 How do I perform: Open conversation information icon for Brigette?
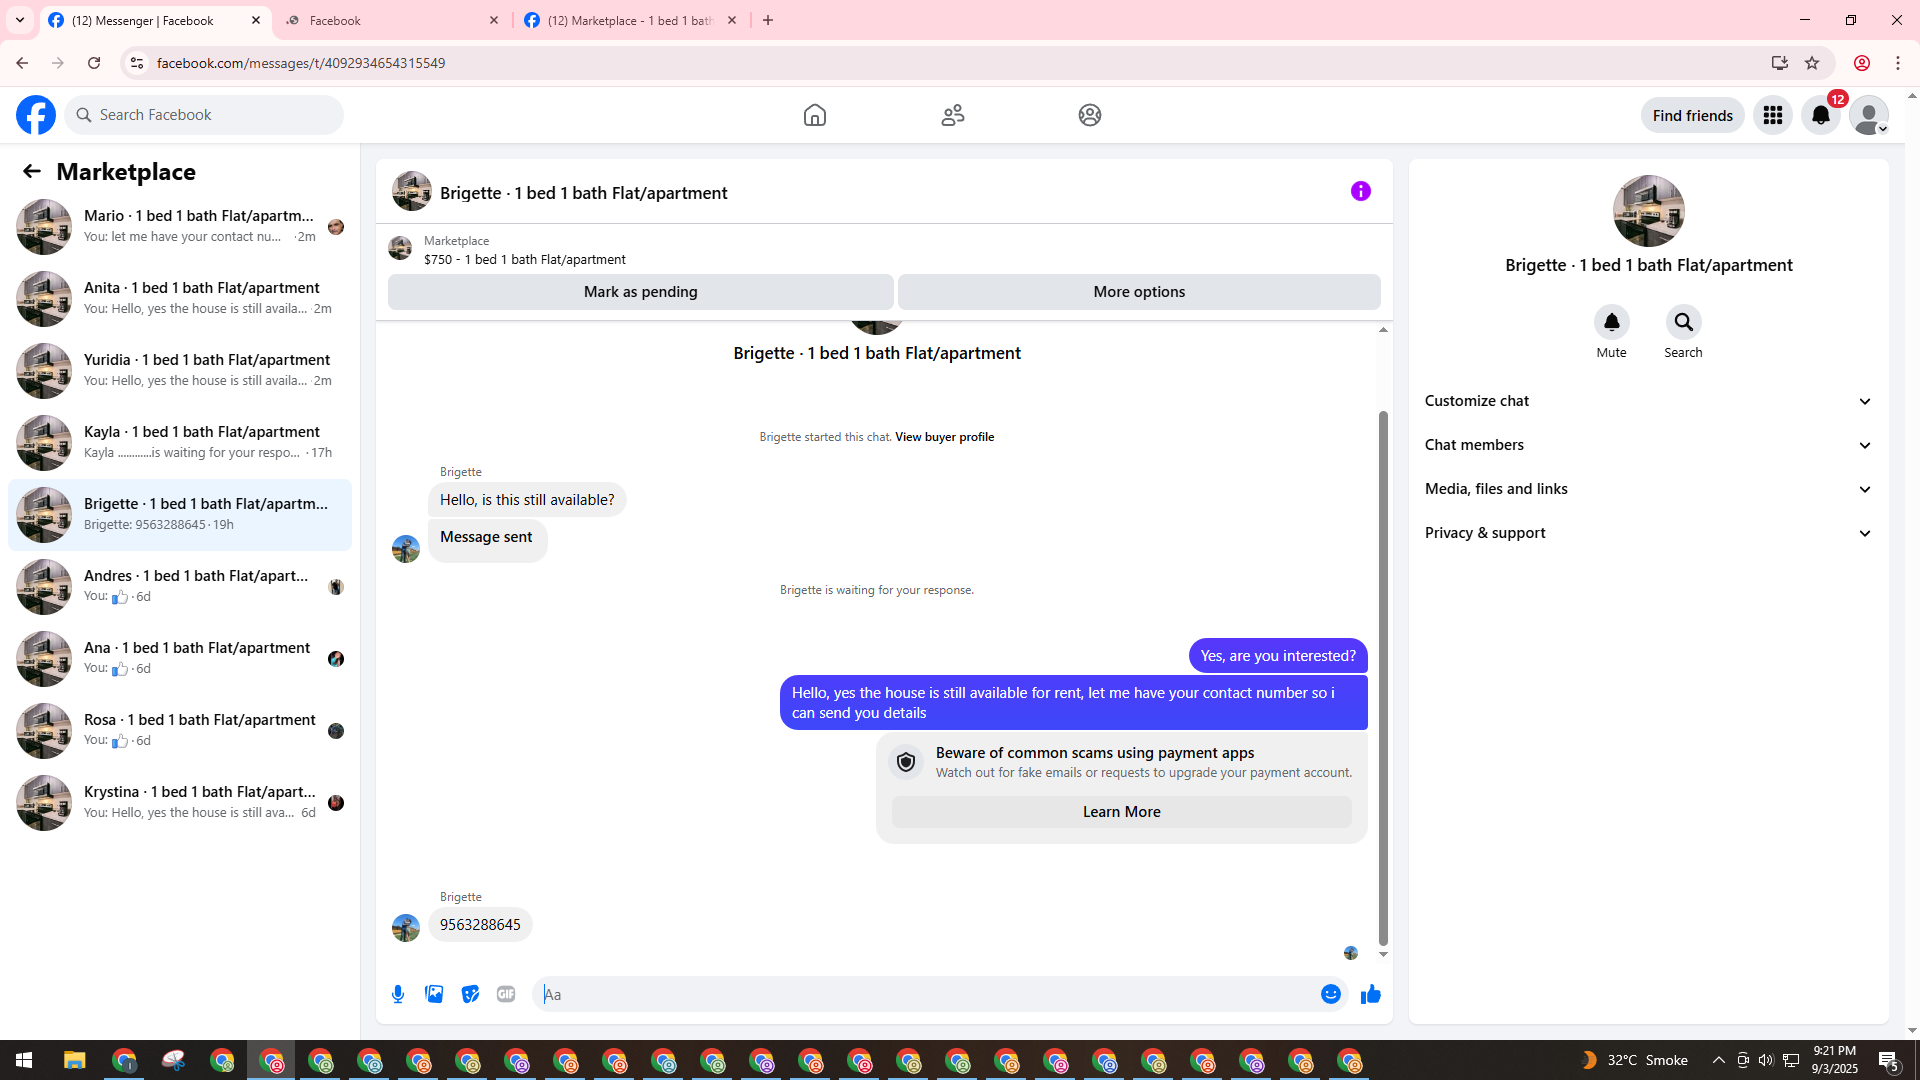pyautogui.click(x=1361, y=191)
